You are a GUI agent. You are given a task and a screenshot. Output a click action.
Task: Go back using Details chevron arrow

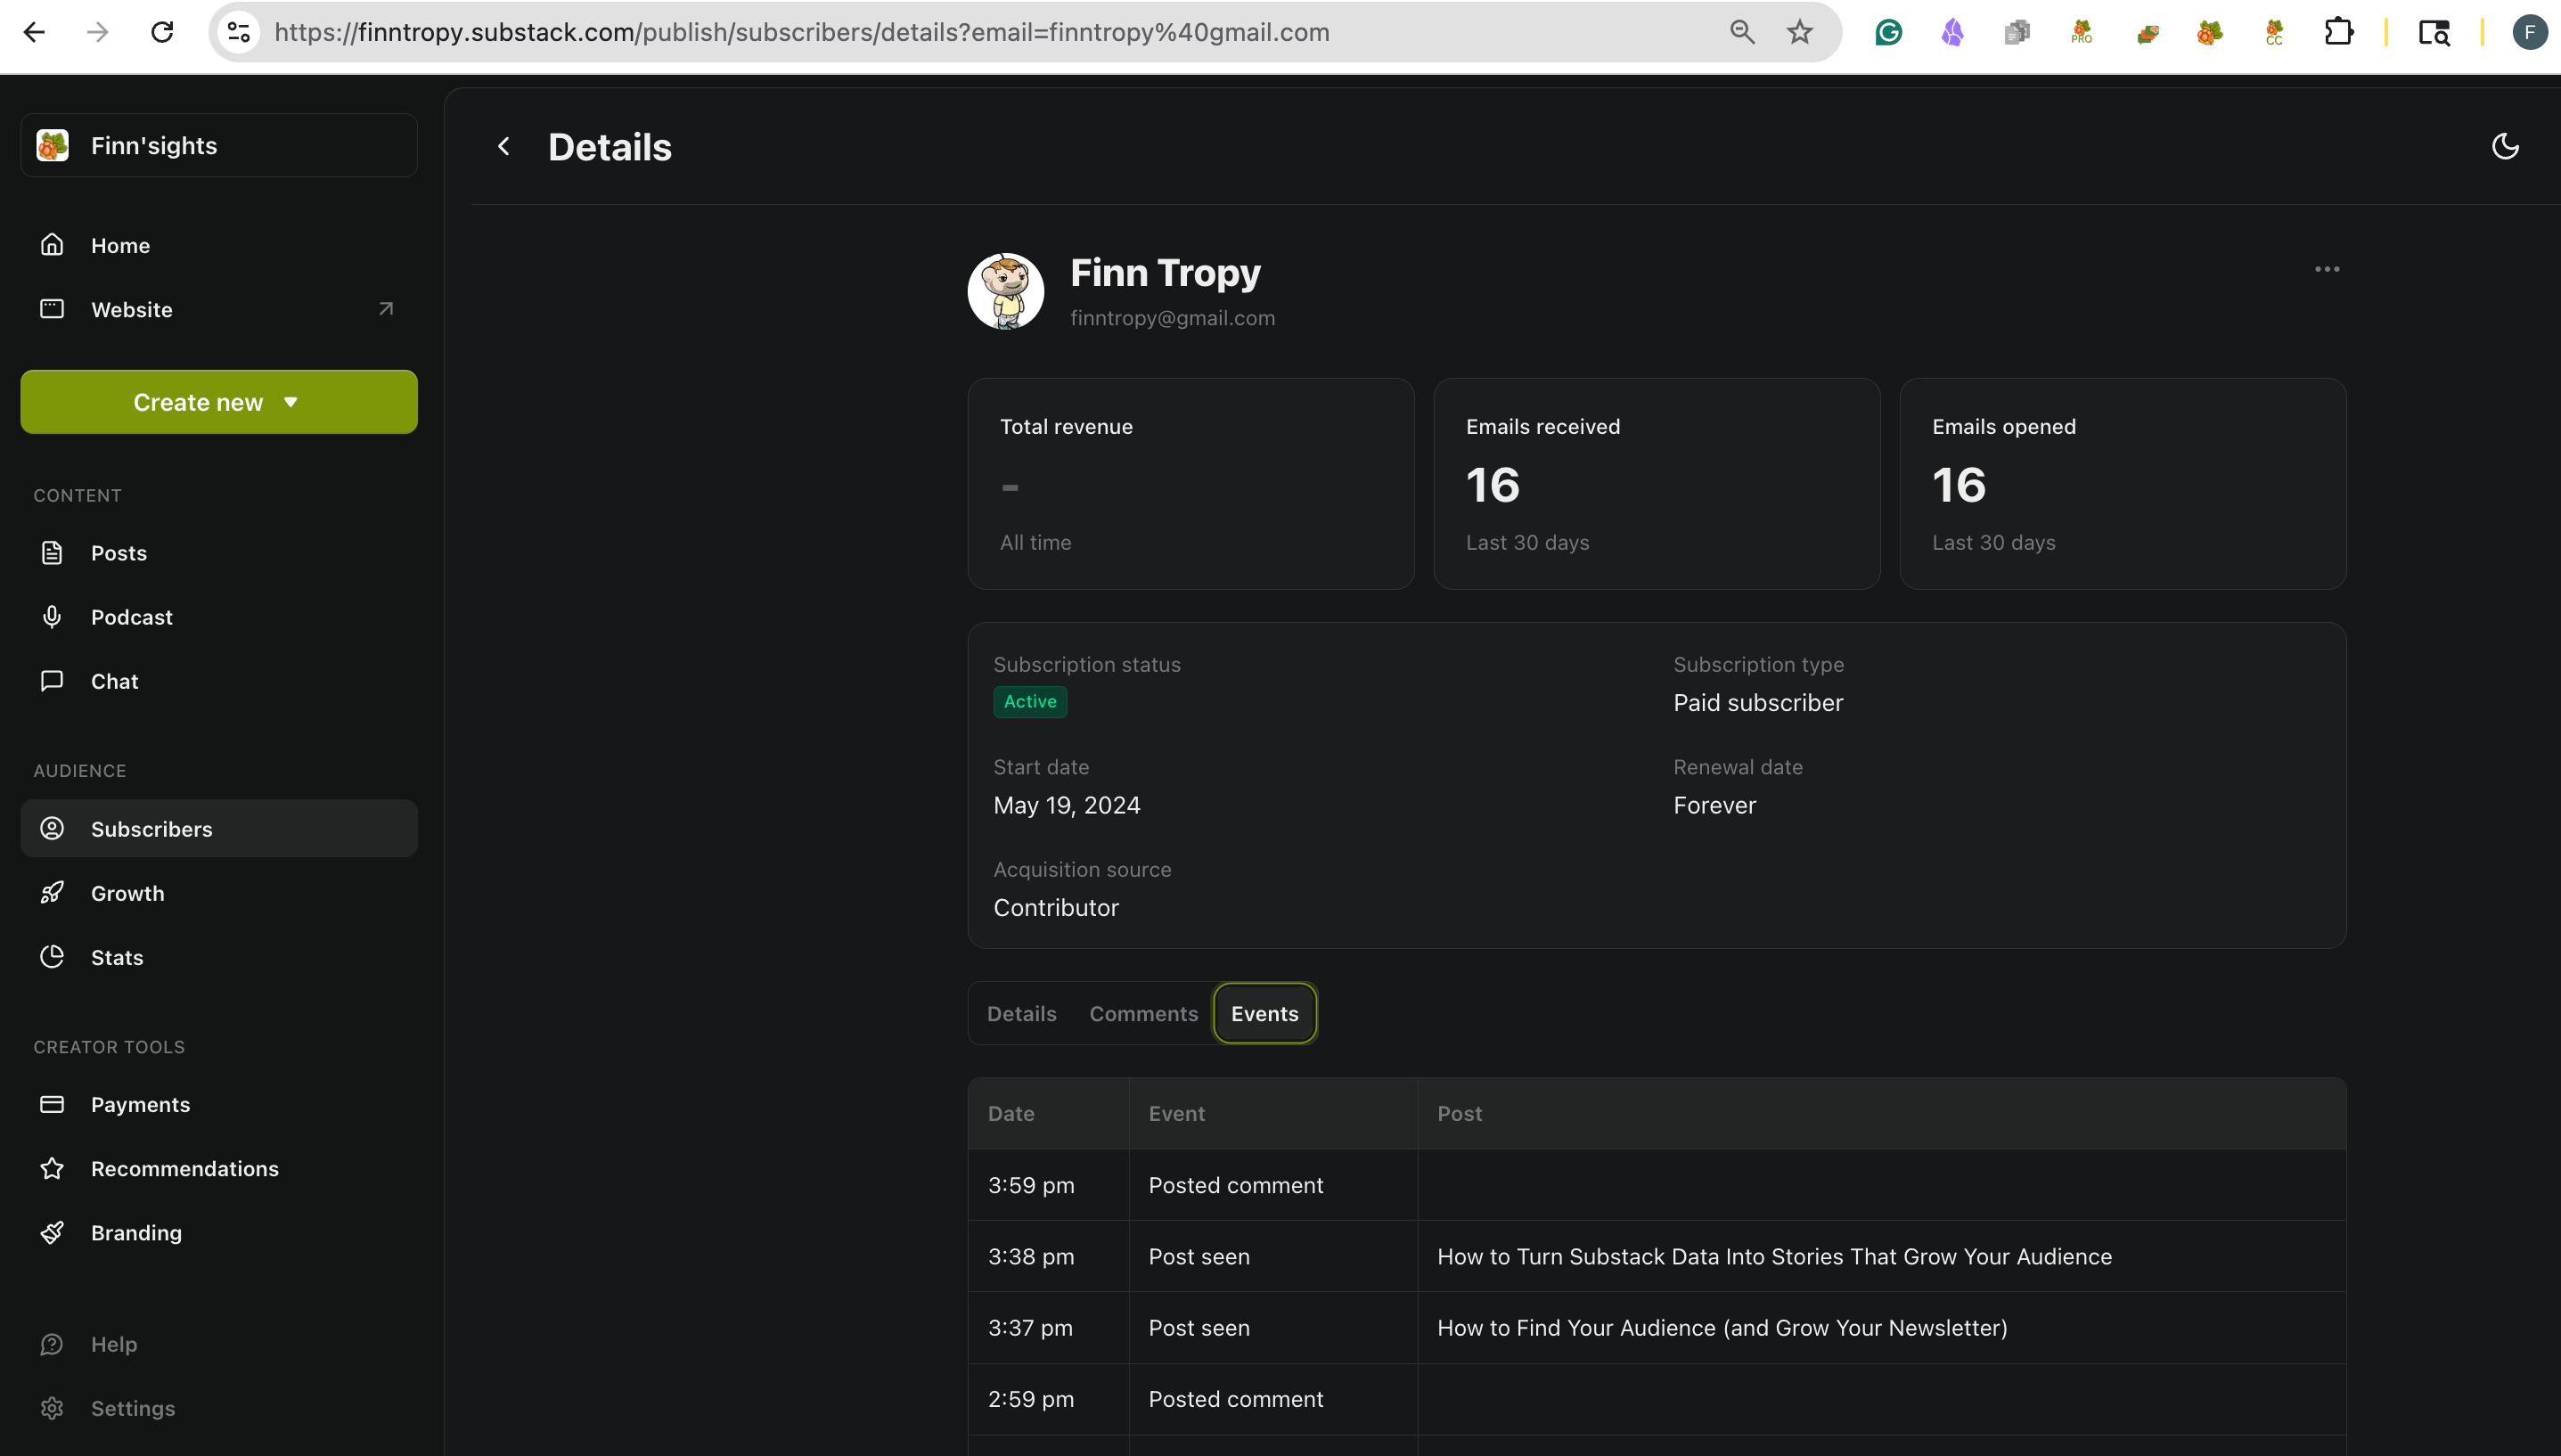click(504, 147)
